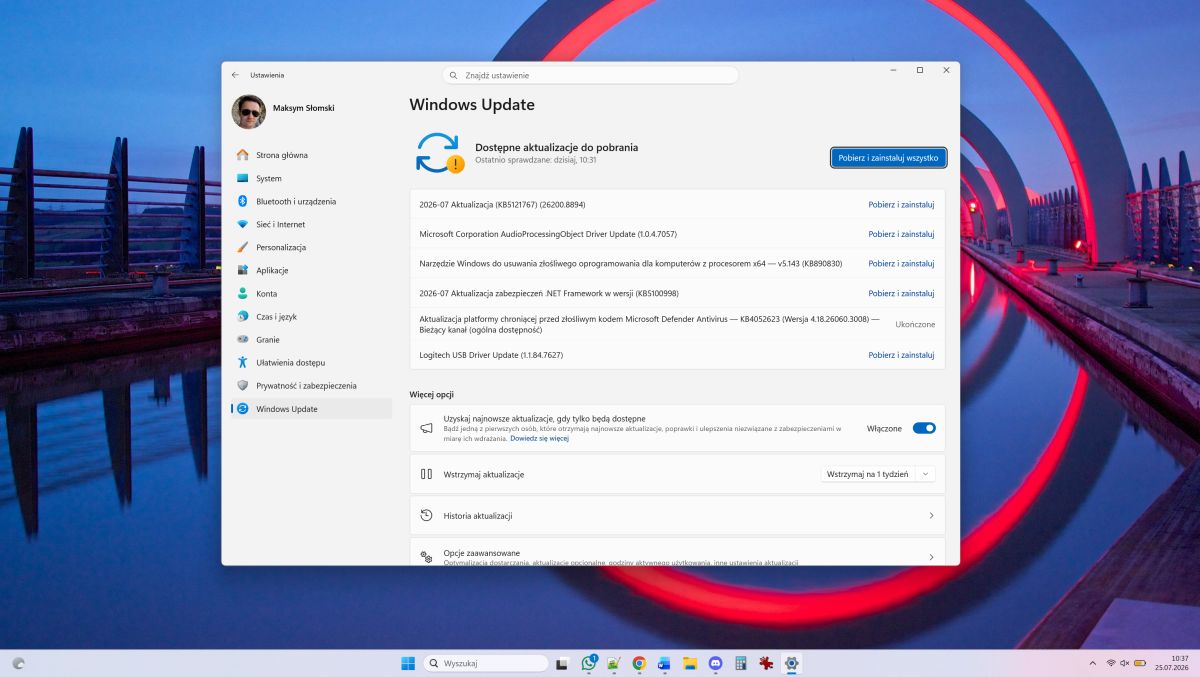Open Historia aktualizacji

click(x=677, y=516)
